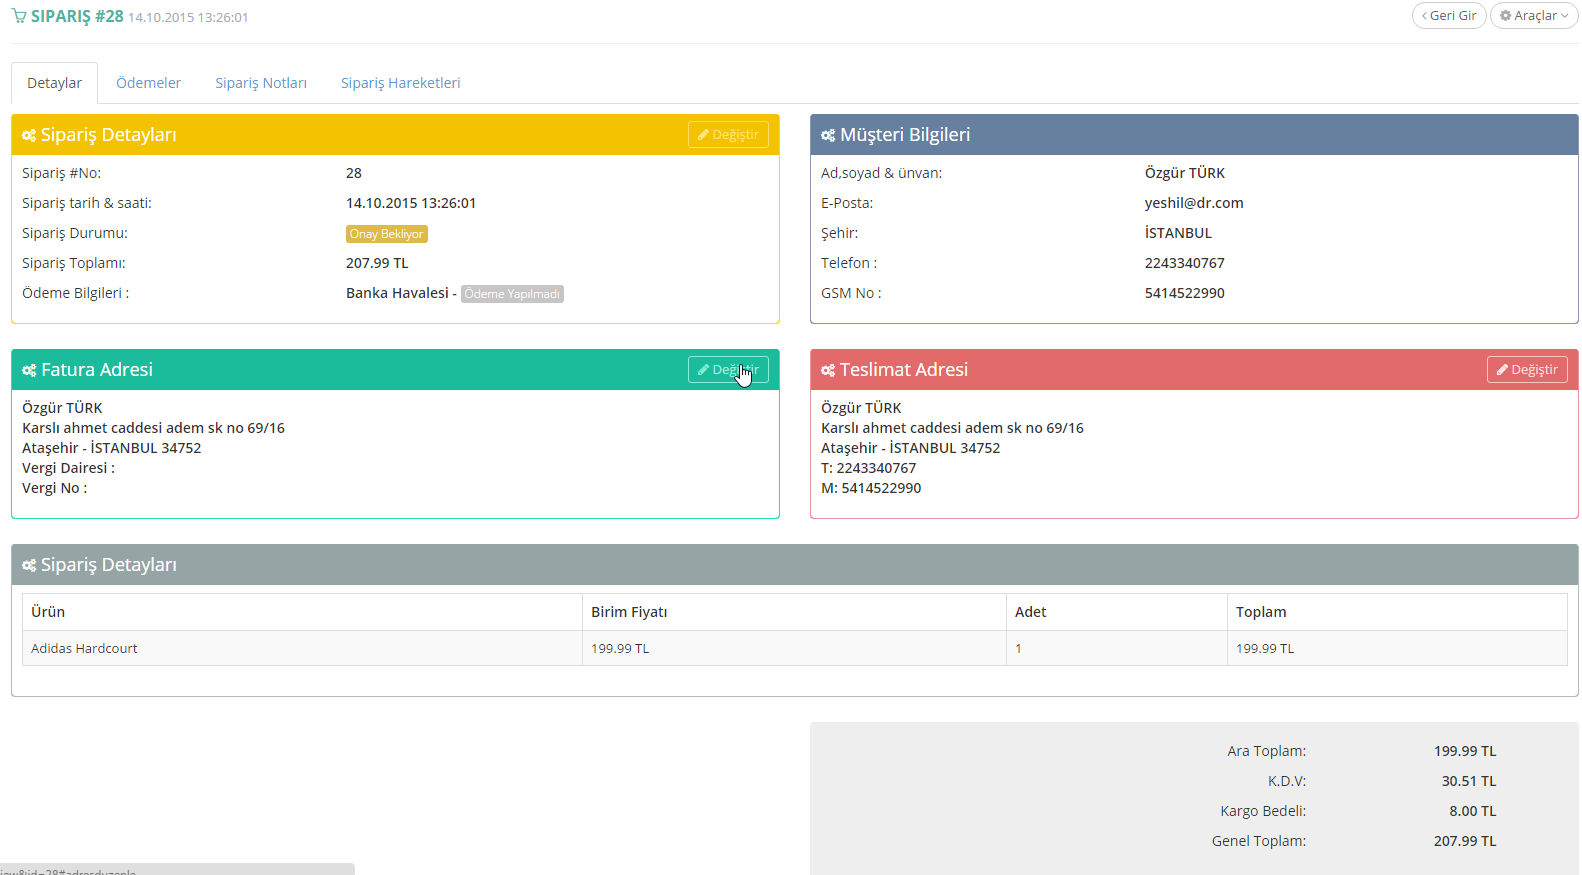Click the Onay Bekliyor status badge
Image resolution: width=1582 pixels, height=875 pixels.
tap(386, 234)
